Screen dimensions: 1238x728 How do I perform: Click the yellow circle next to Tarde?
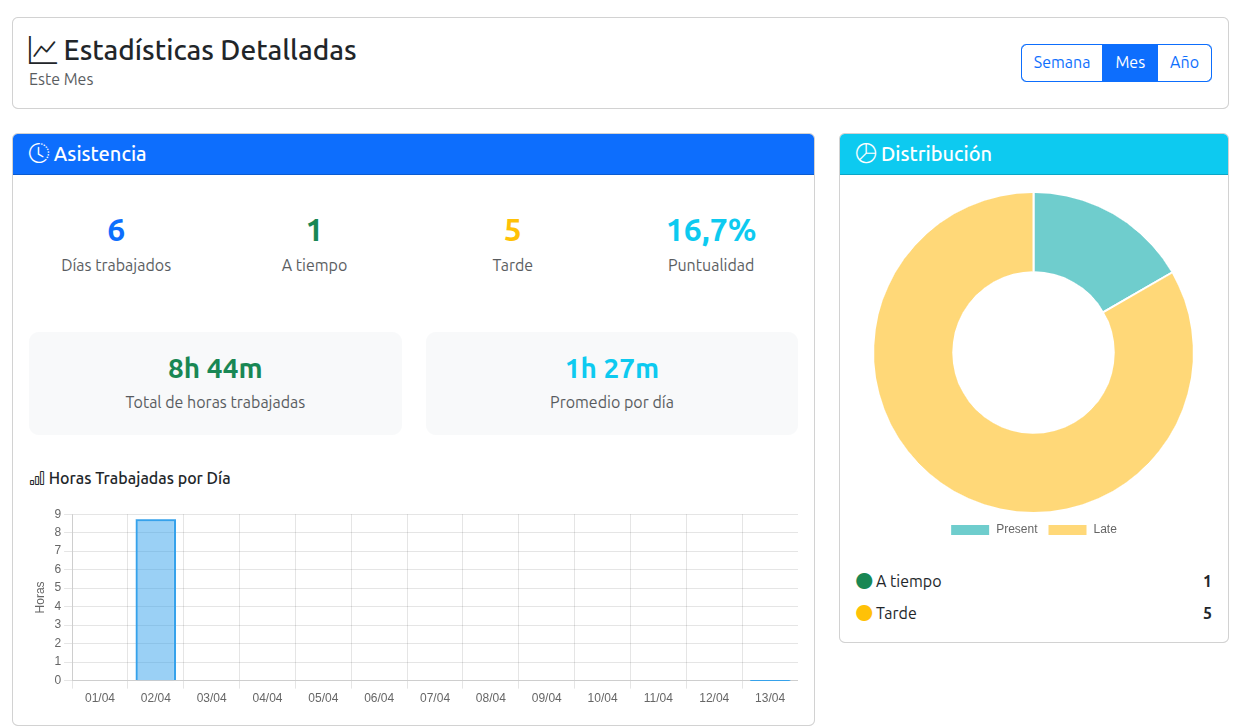(x=864, y=613)
